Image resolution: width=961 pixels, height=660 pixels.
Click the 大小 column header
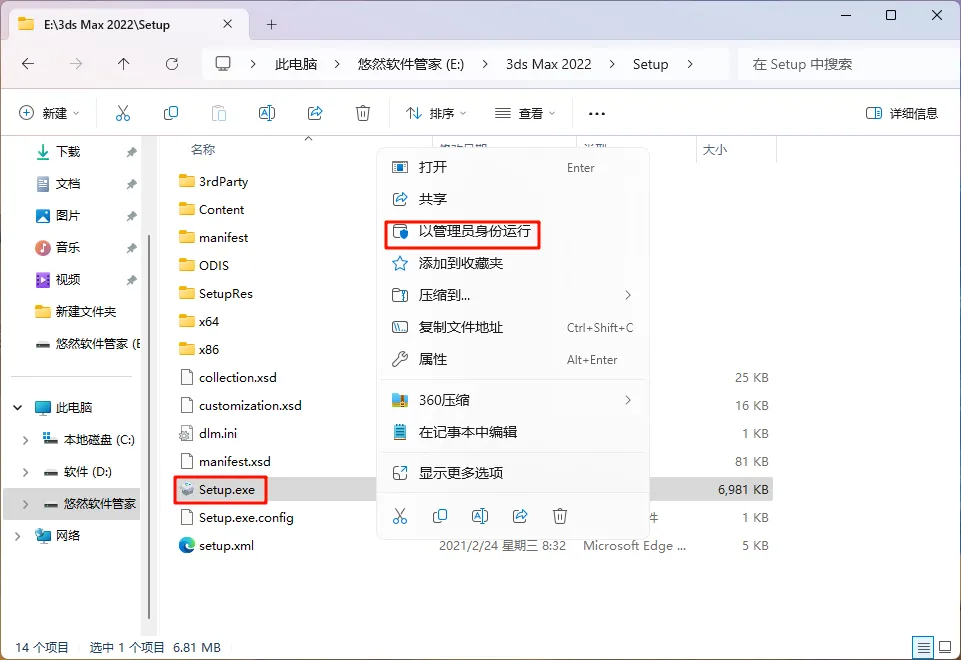pyautogui.click(x=715, y=150)
